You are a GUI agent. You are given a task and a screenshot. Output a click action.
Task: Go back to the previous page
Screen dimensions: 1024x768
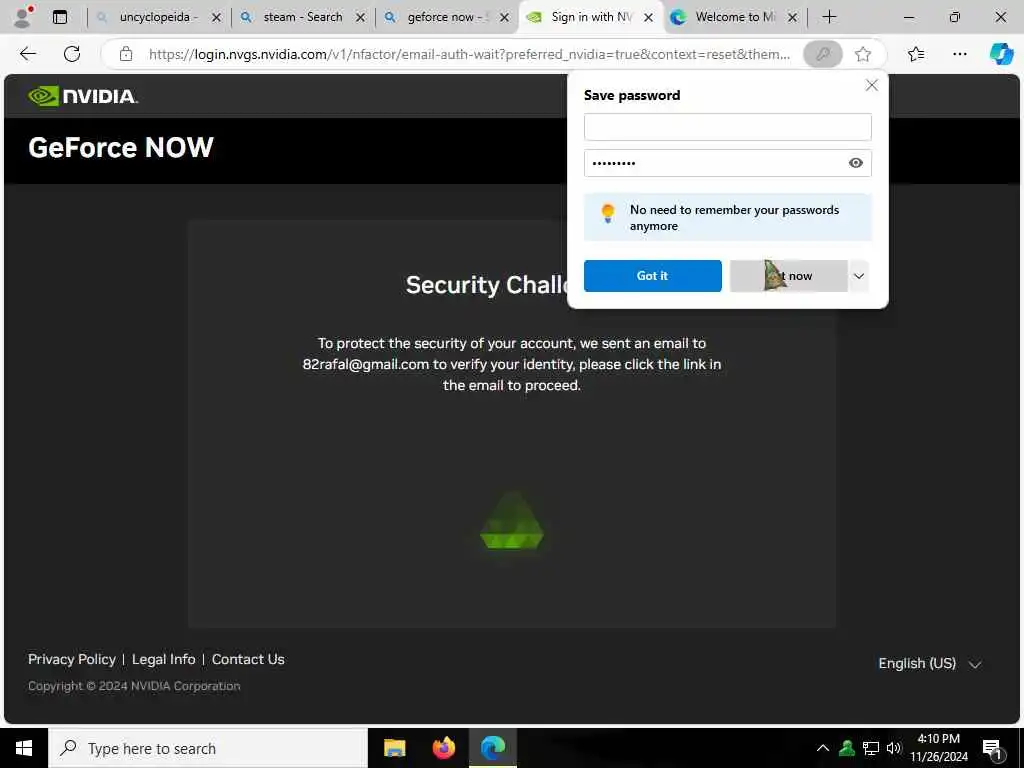pos(28,54)
